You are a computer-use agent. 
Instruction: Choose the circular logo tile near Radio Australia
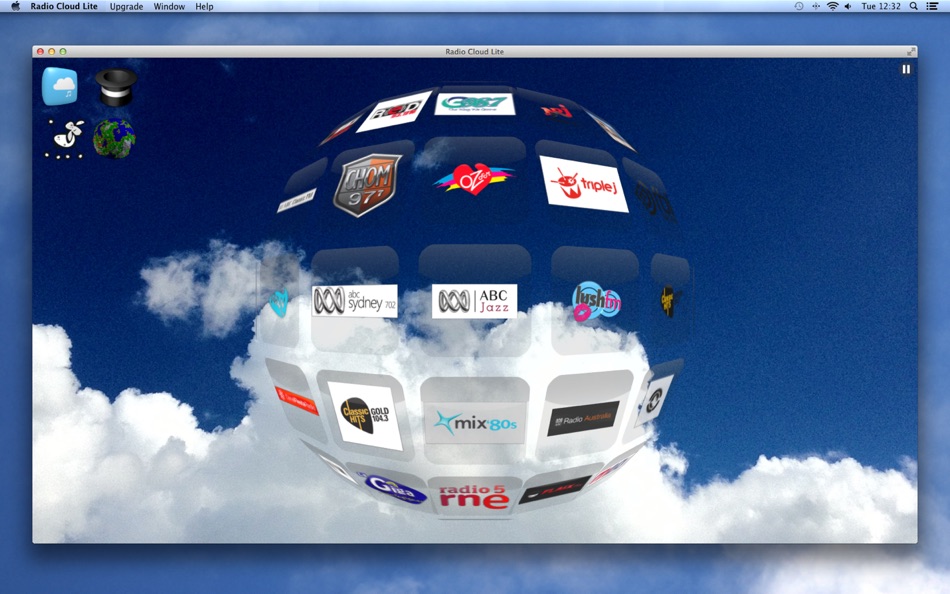tap(654, 399)
